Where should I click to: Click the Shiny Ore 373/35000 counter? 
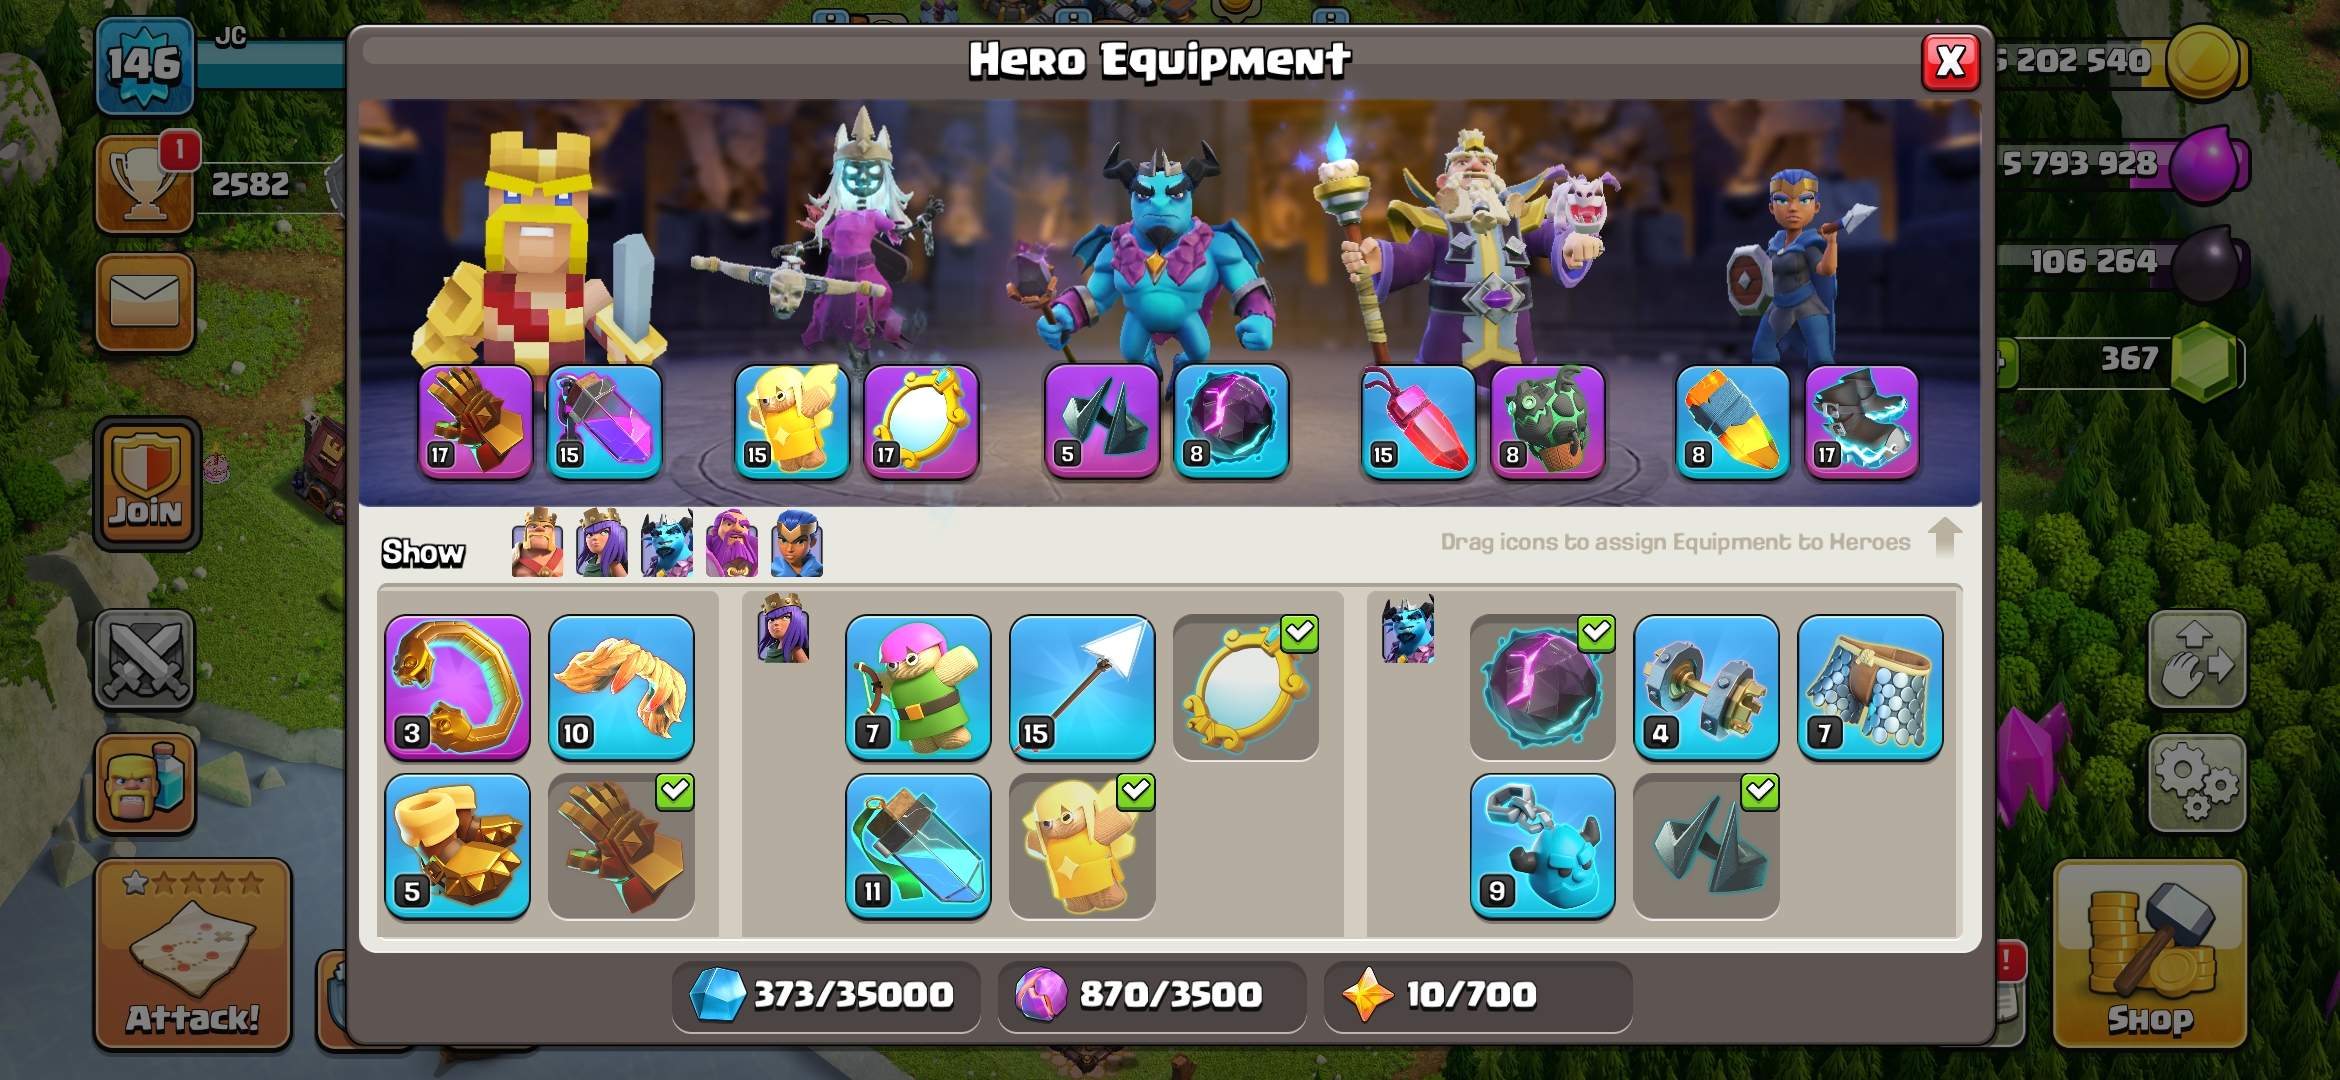coord(826,995)
